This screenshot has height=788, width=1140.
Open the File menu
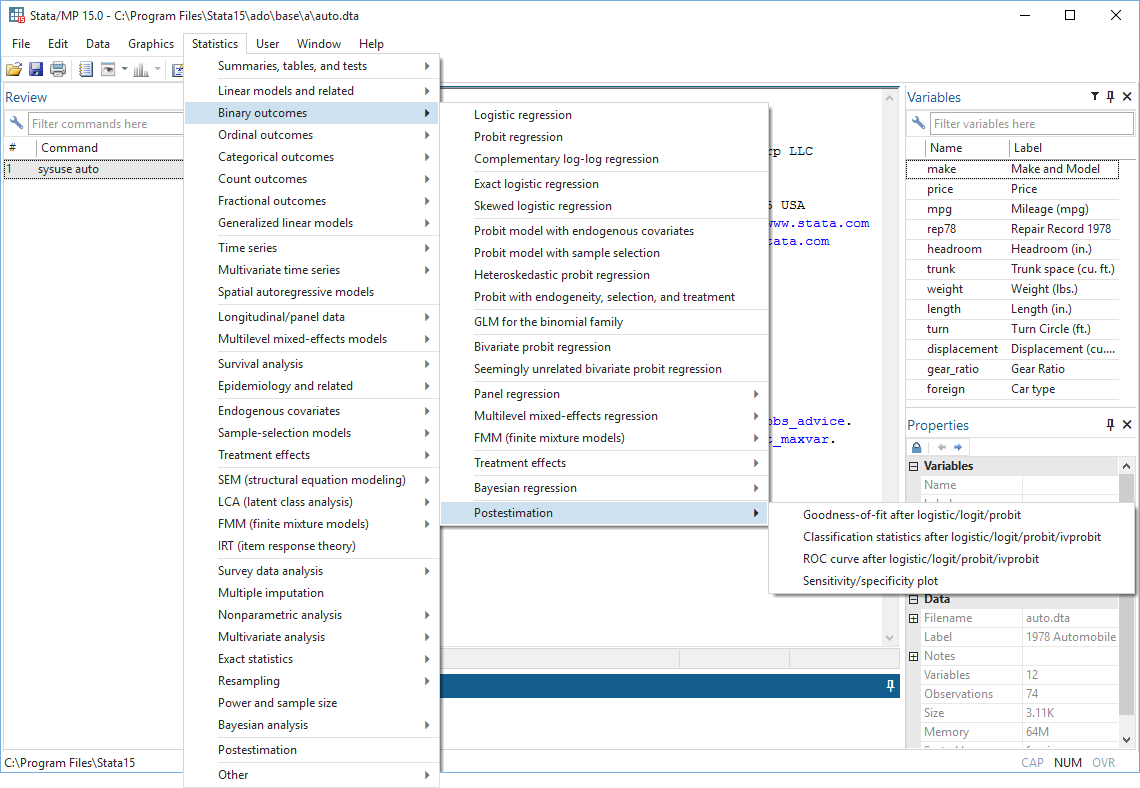pyautogui.click(x=21, y=44)
